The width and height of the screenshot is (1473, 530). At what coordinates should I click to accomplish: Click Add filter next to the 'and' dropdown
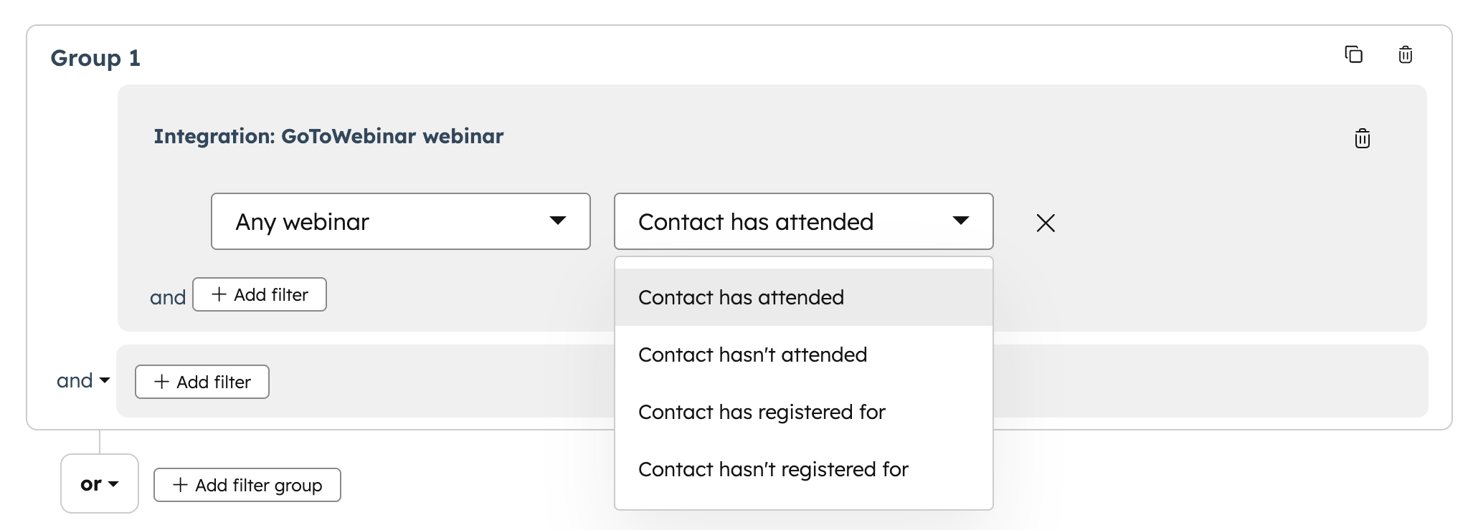(x=202, y=382)
